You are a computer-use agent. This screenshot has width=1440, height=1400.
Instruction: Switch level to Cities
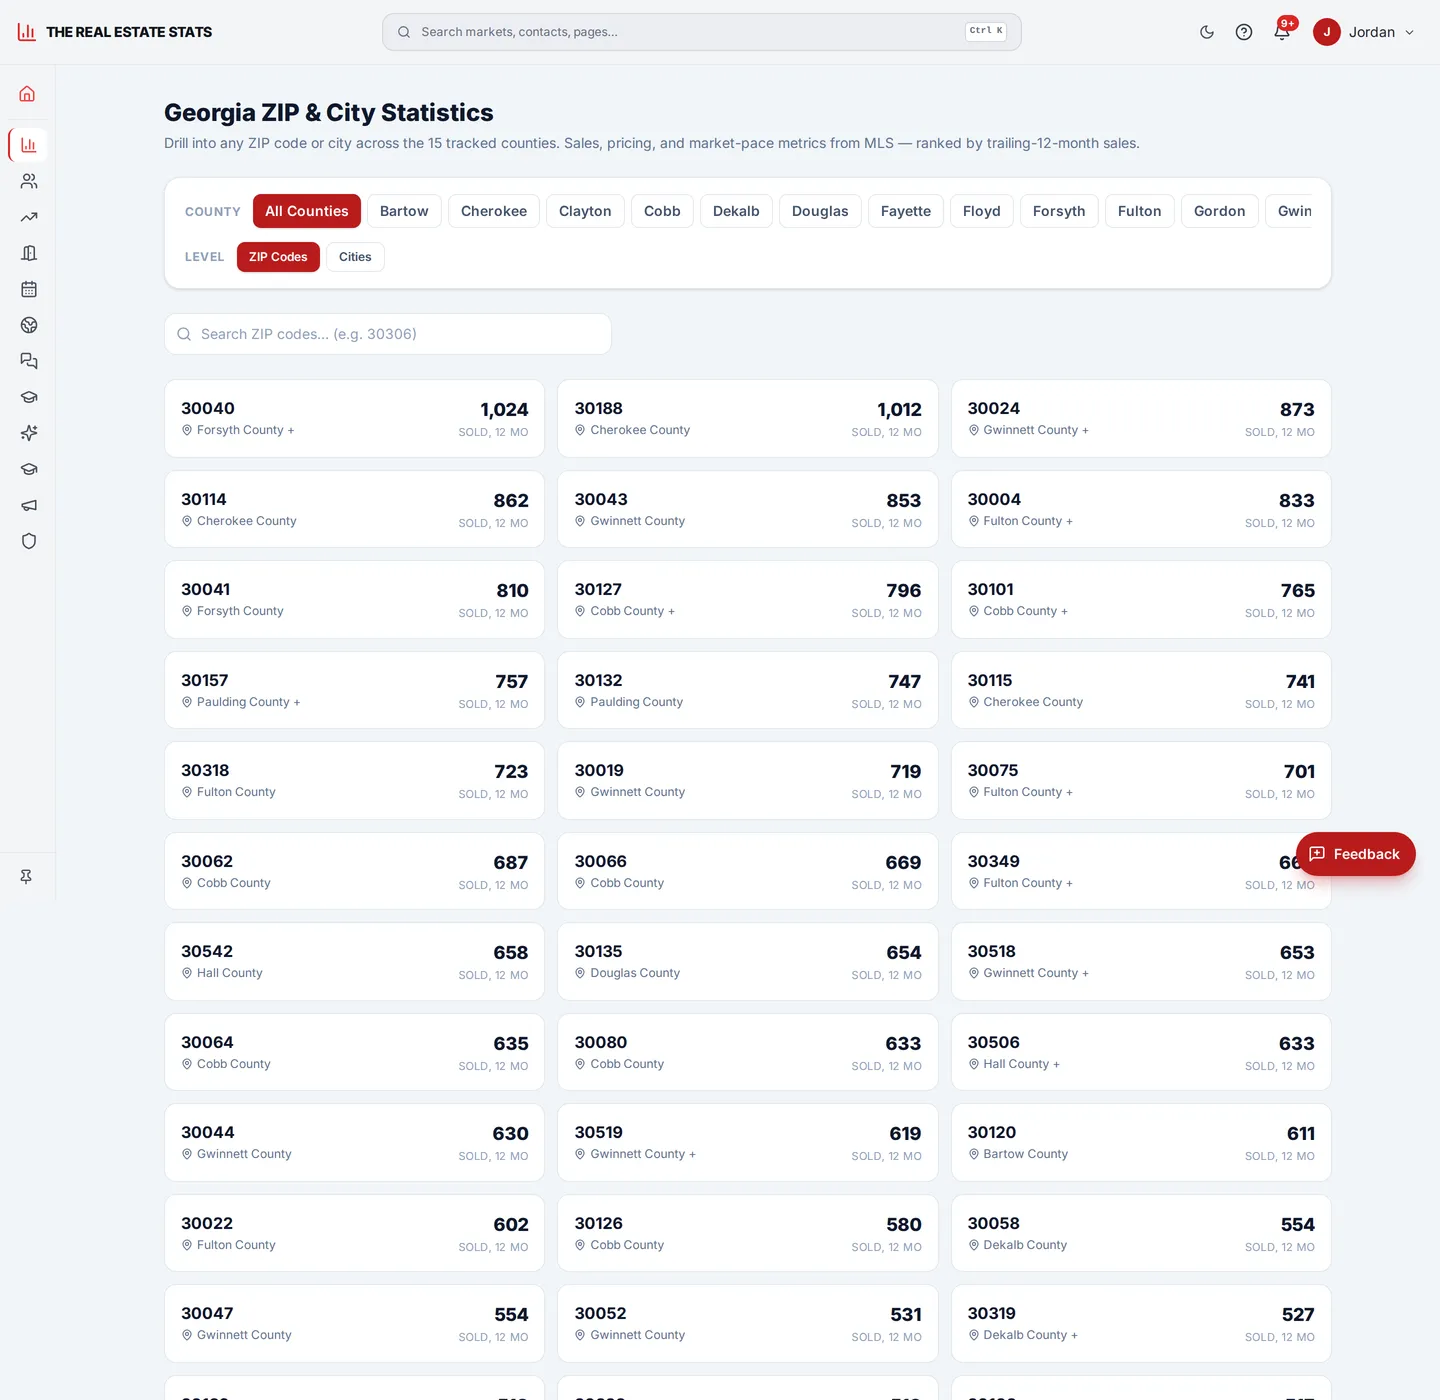click(355, 257)
